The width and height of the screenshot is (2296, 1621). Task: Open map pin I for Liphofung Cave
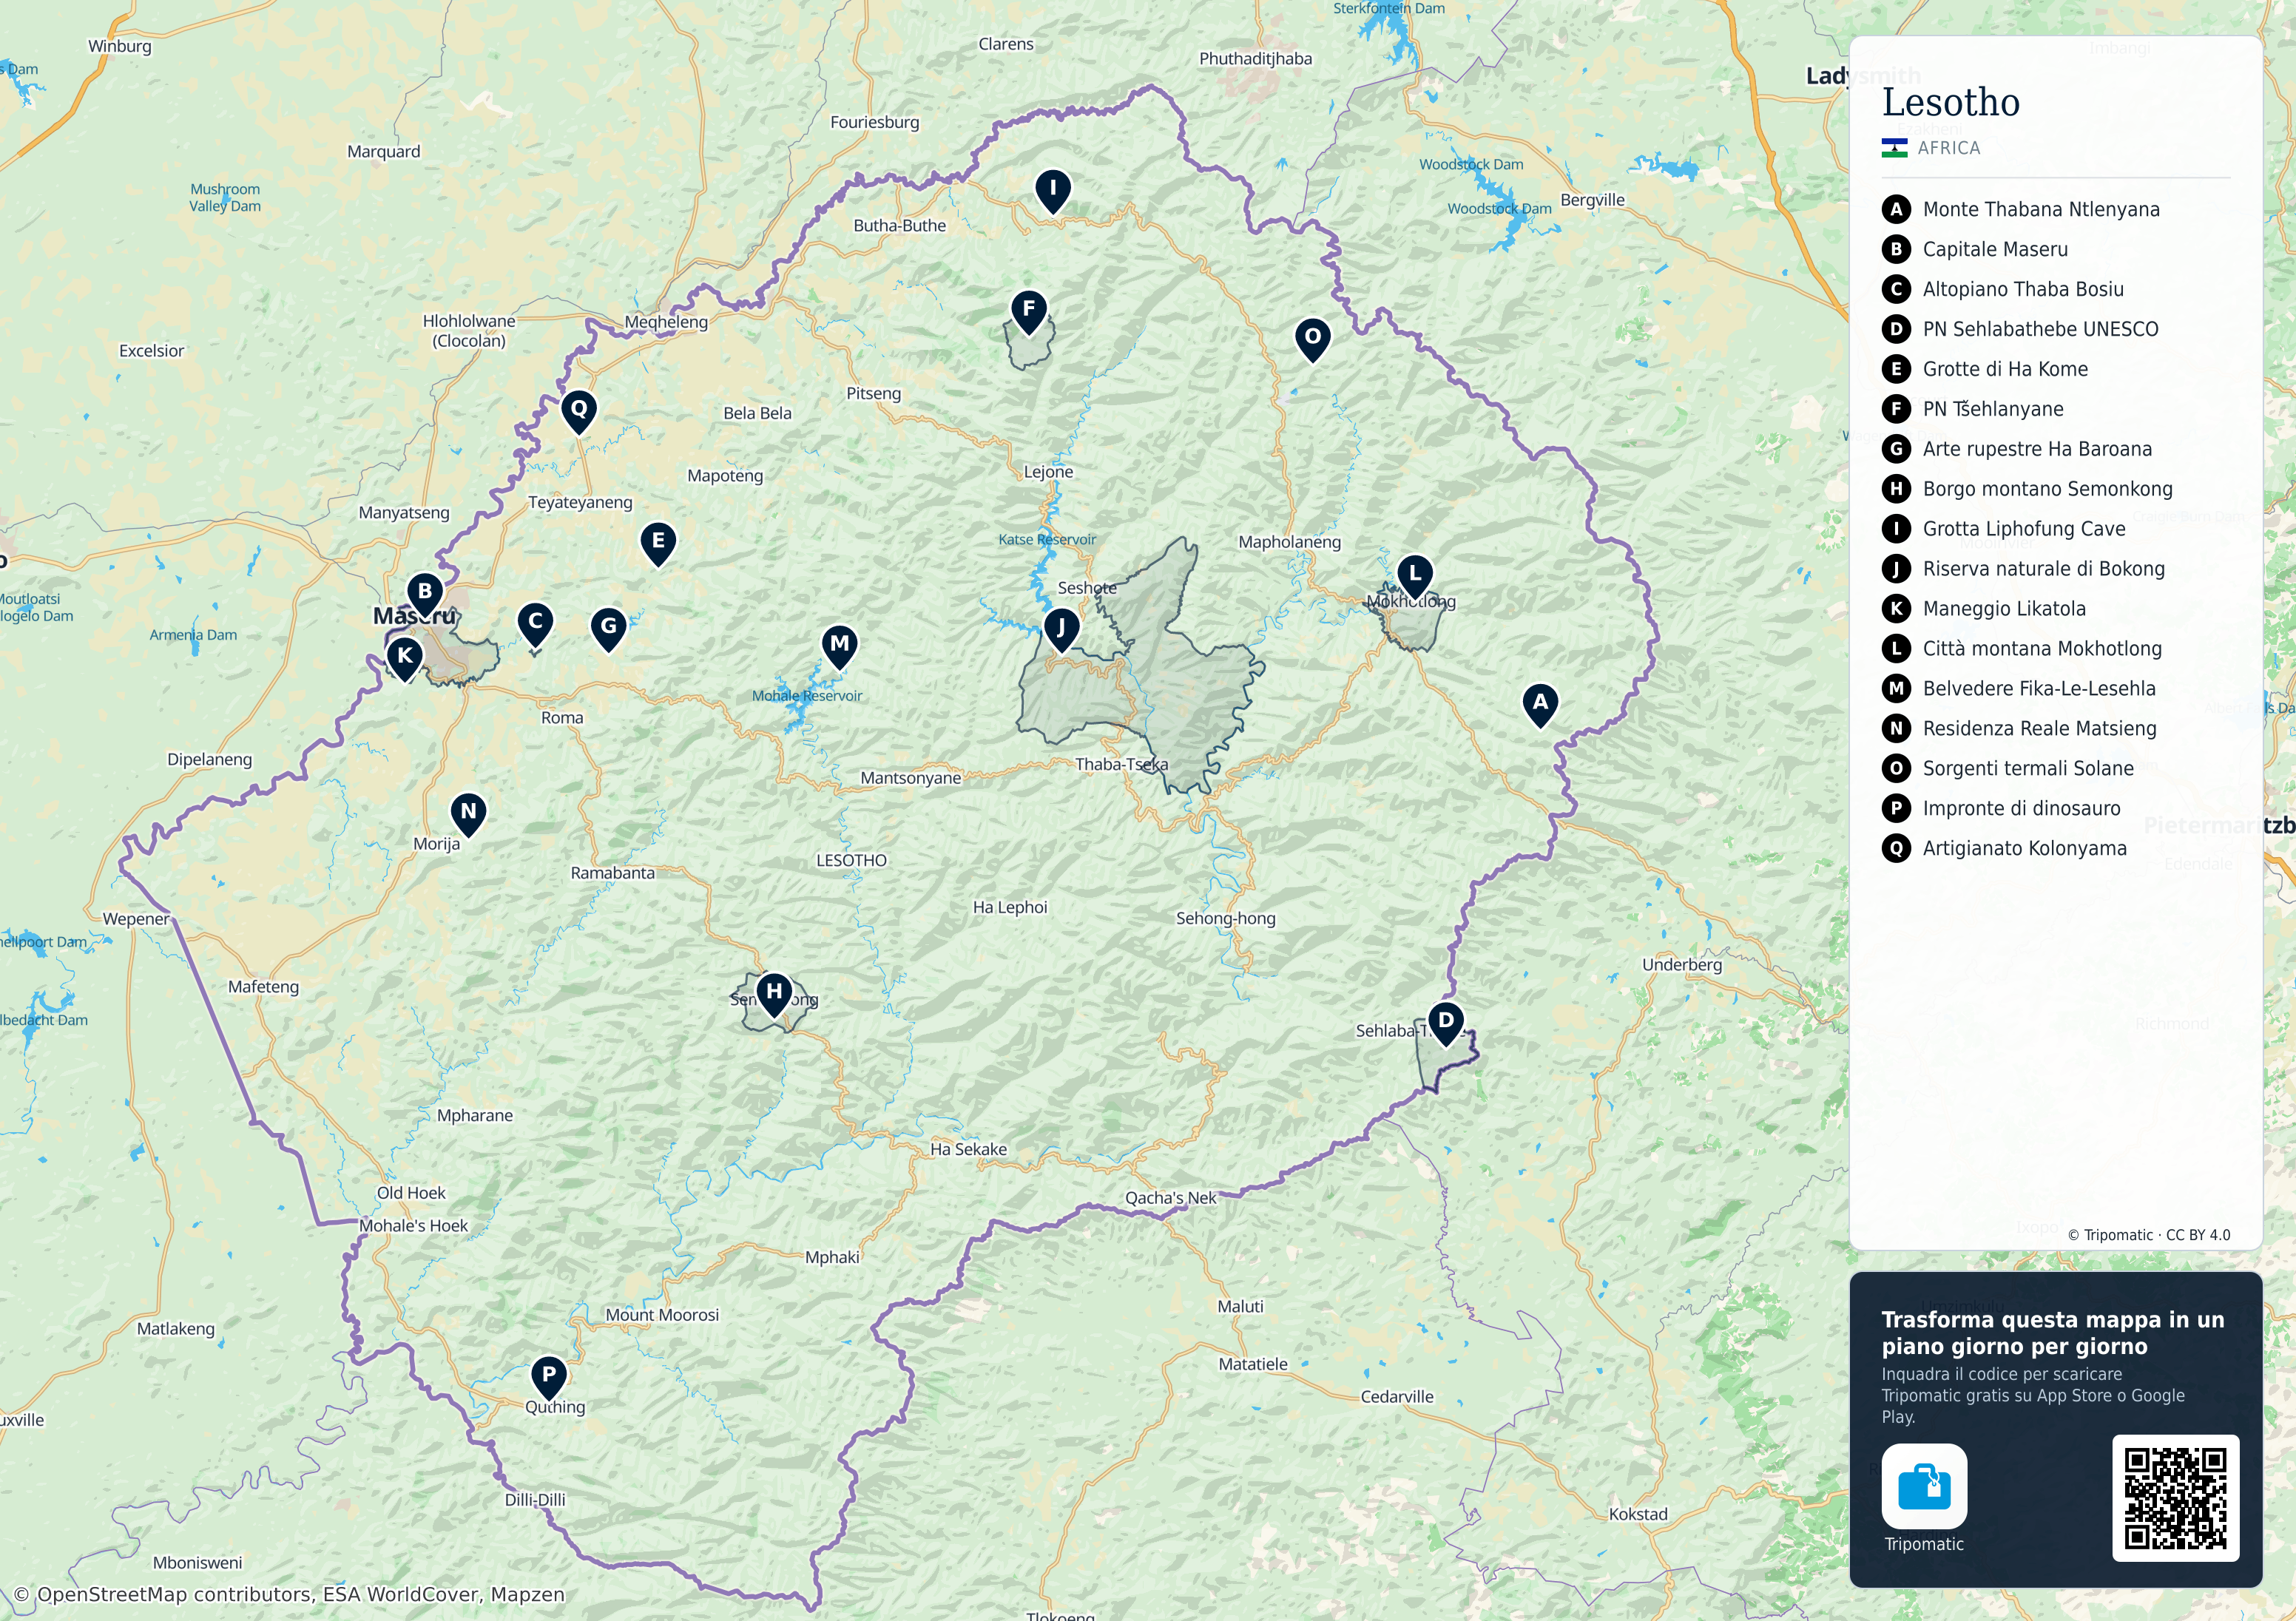[1053, 191]
